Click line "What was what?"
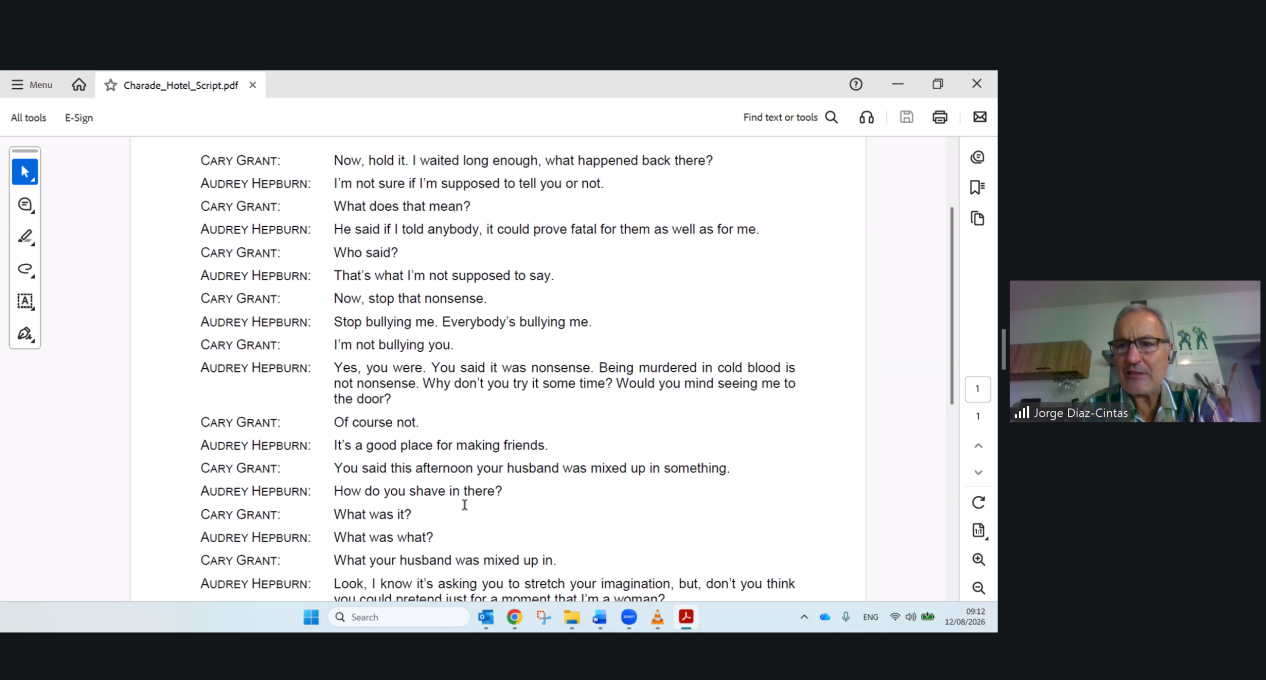This screenshot has width=1266, height=680. [383, 537]
